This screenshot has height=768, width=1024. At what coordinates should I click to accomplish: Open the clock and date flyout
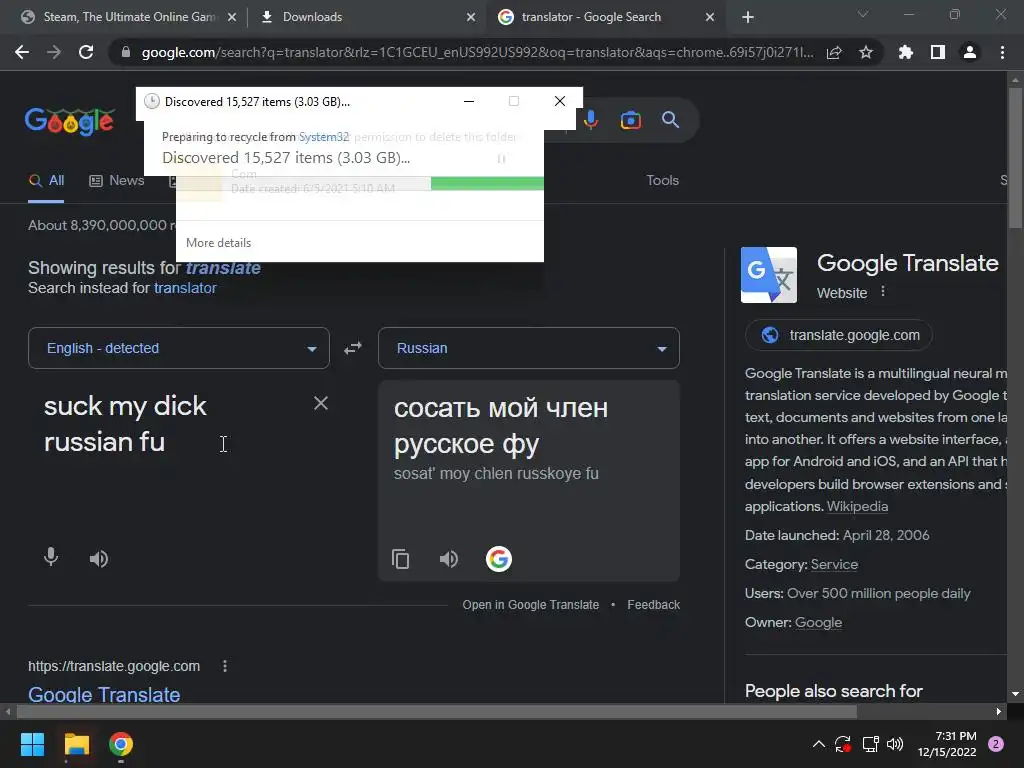[946, 744]
